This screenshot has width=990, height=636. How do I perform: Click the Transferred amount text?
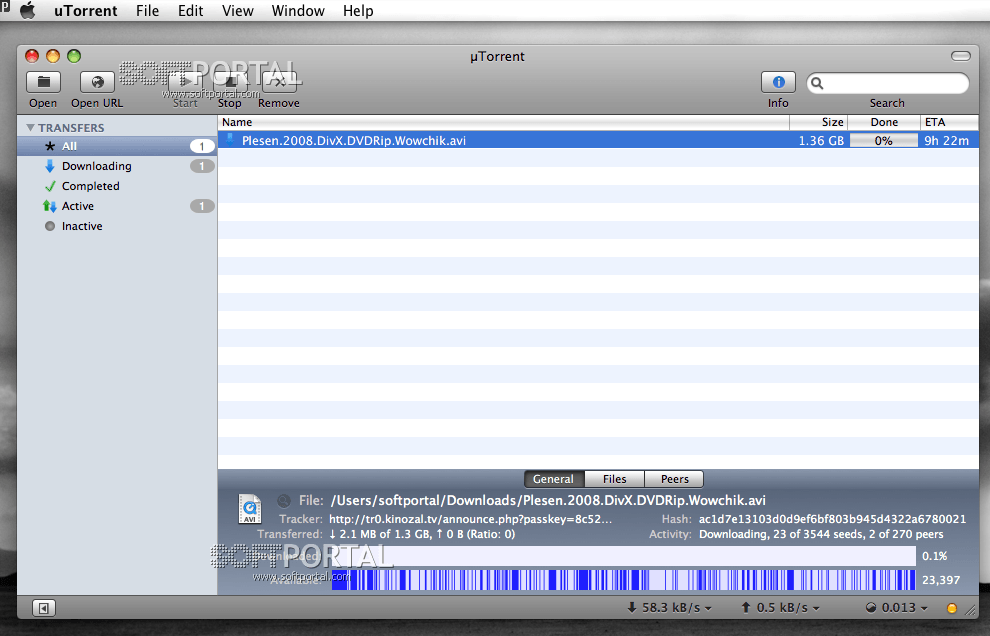coord(422,534)
